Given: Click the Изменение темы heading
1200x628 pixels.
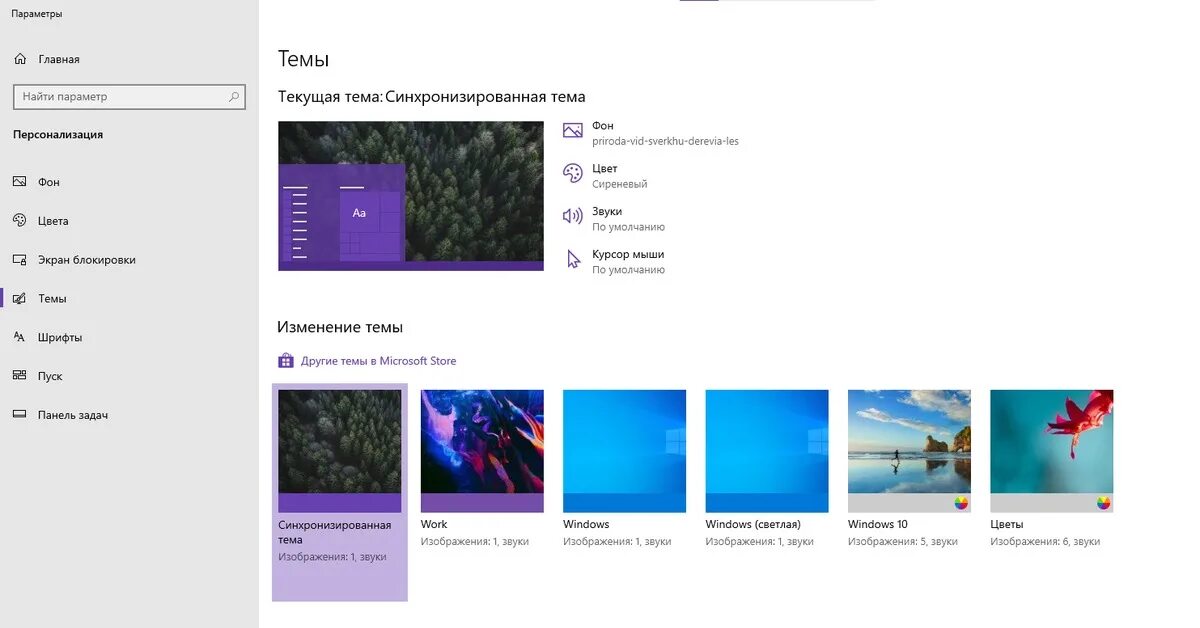Looking at the screenshot, I should click(x=340, y=327).
